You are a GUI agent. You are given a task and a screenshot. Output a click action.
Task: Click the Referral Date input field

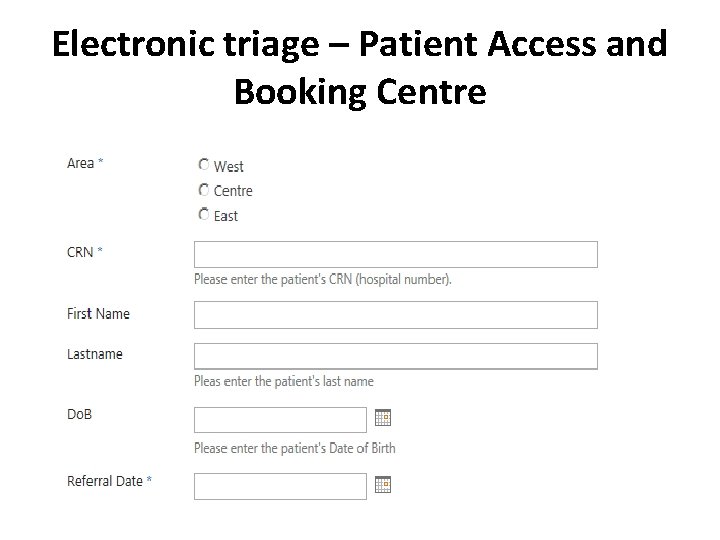[x=280, y=486]
